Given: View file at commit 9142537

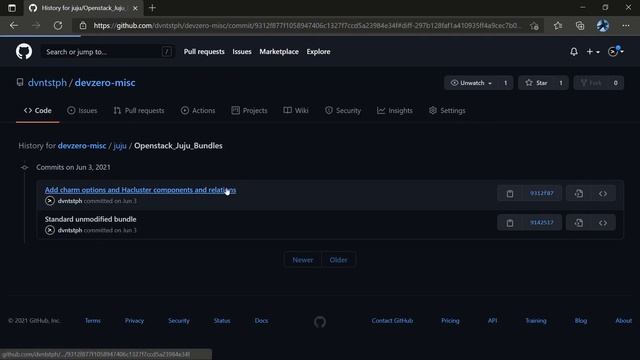Looking at the screenshot, I should point(578,223).
